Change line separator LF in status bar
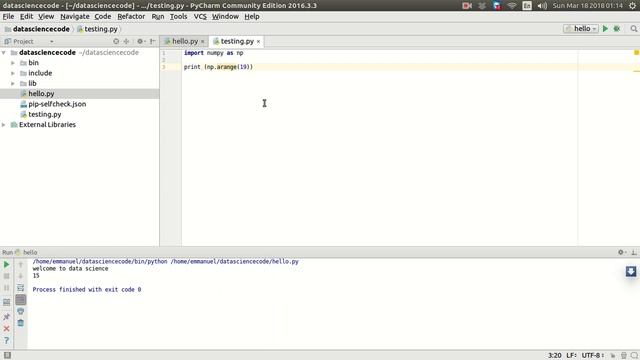 coord(571,356)
